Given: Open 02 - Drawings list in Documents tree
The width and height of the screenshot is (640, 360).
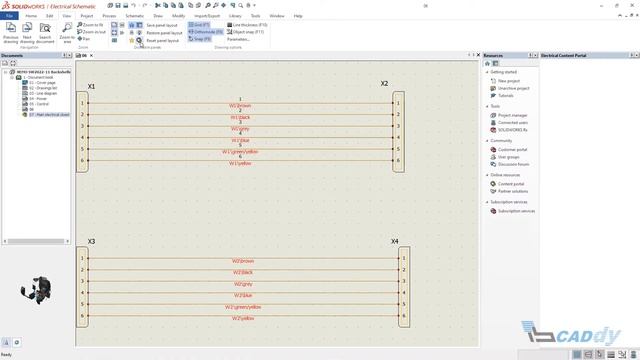Looking at the screenshot, I should click(x=43, y=88).
